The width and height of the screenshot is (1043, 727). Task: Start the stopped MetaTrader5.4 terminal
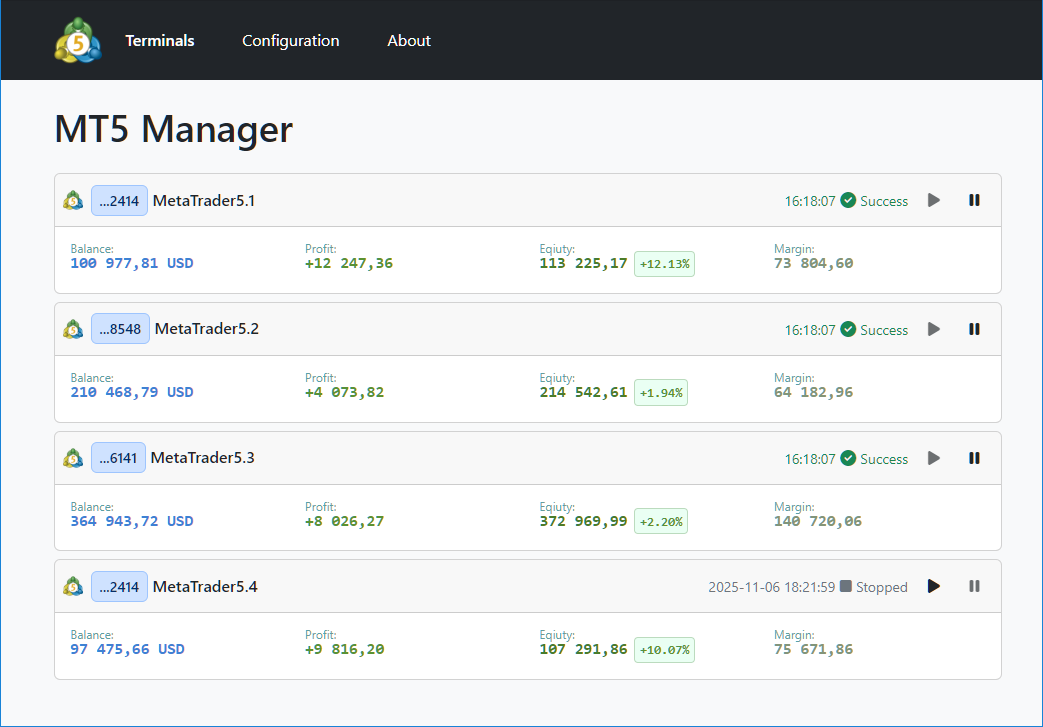[x=934, y=586]
